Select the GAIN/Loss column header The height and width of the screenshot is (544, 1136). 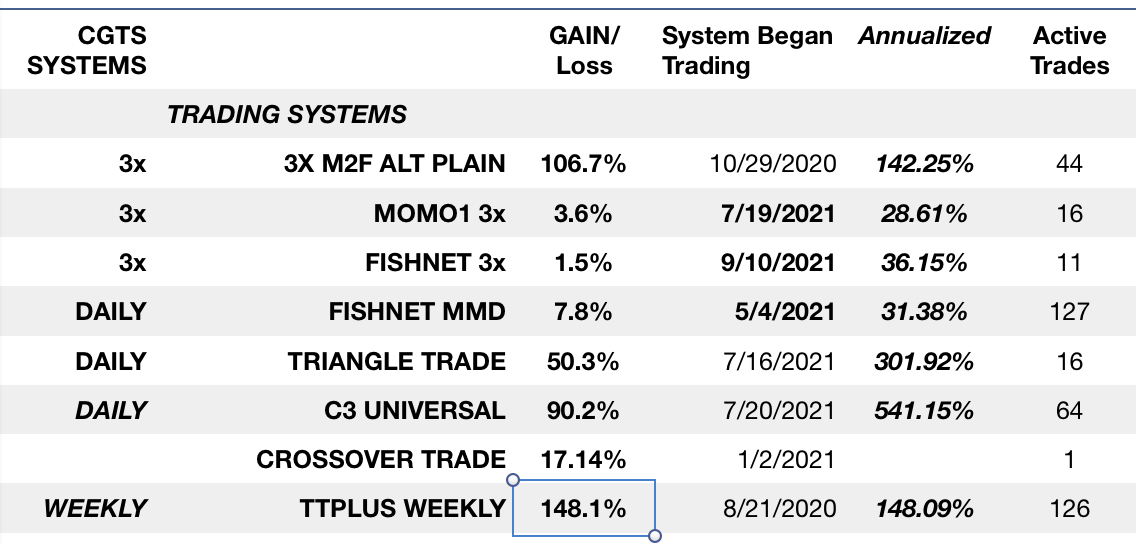[x=584, y=51]
